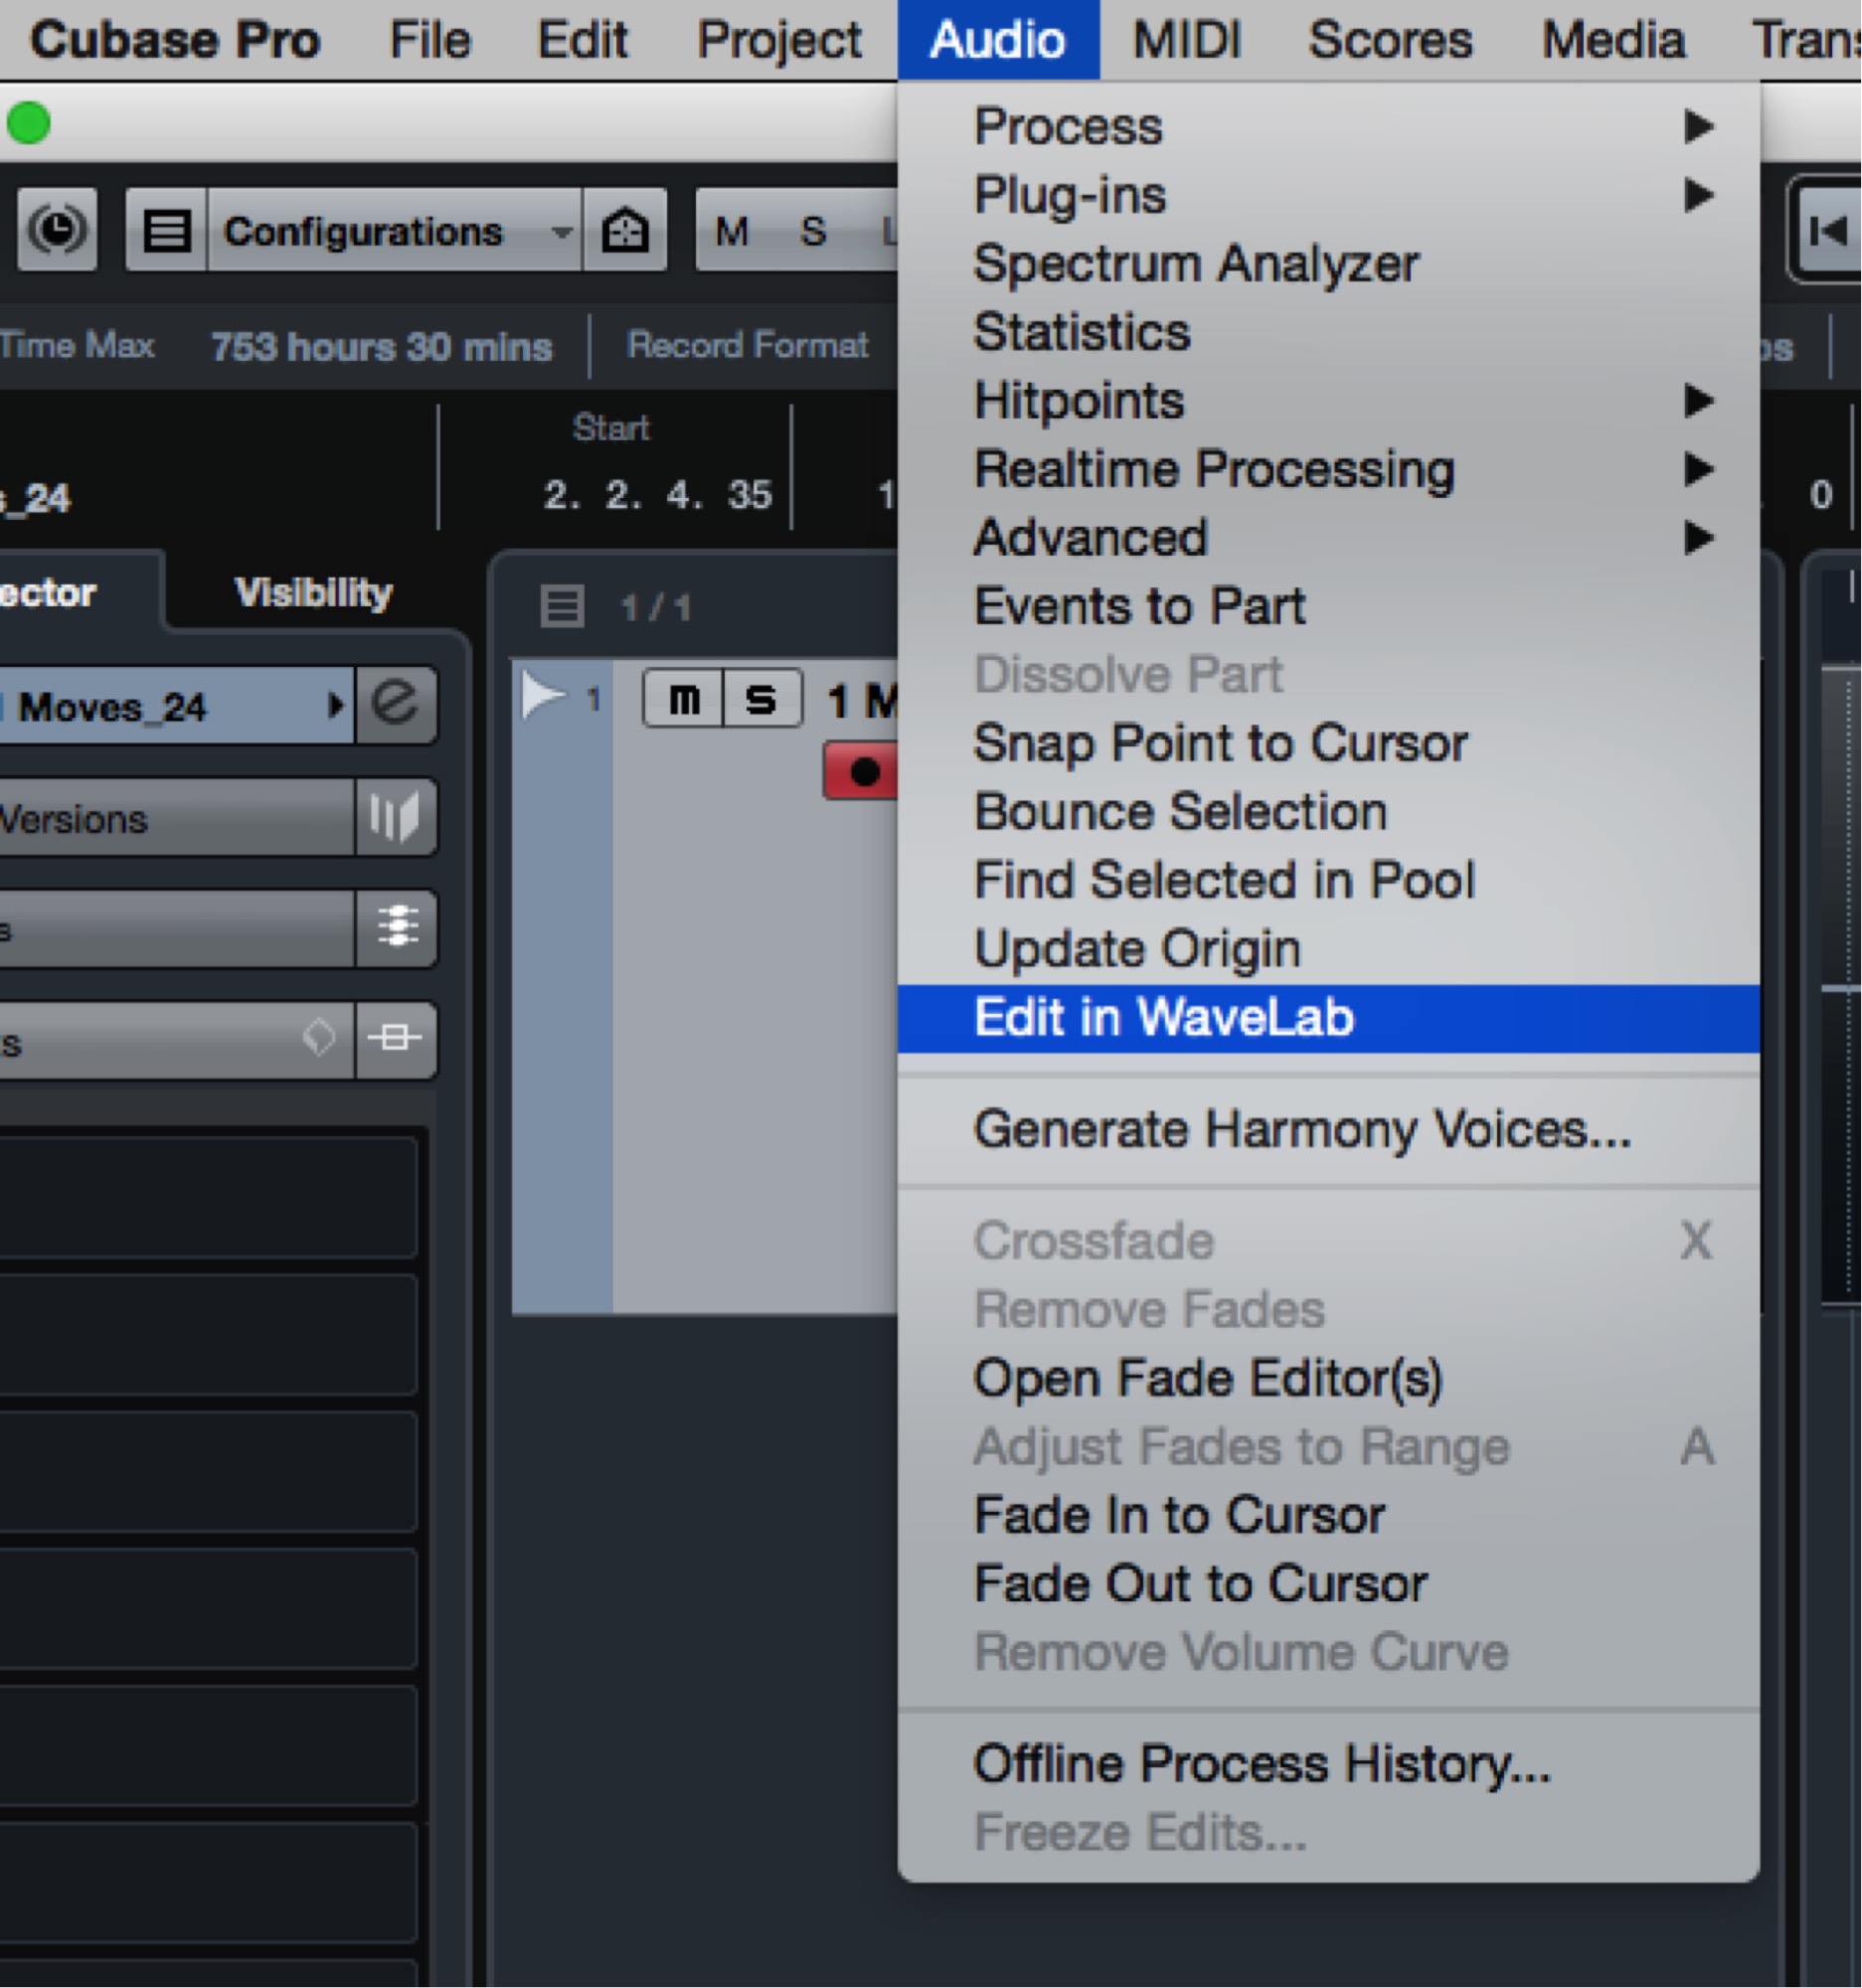Open the Media menu
1862x1988 pixels.
point(1613,40)
